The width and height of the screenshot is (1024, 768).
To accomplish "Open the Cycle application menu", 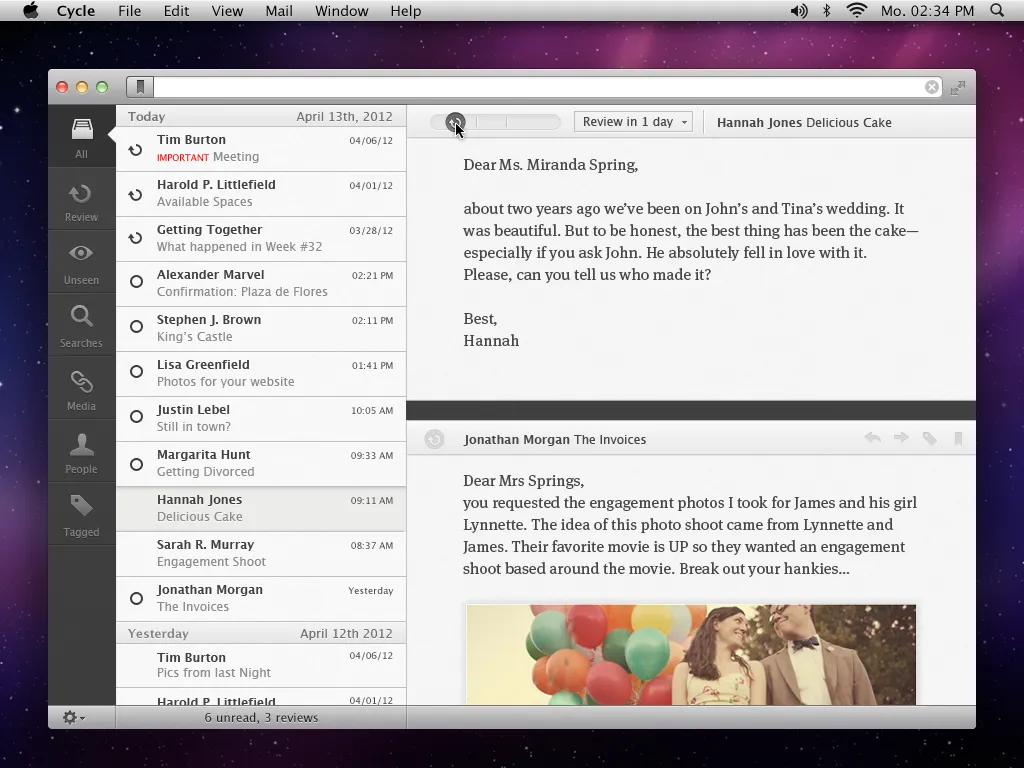I will [76, 11].
